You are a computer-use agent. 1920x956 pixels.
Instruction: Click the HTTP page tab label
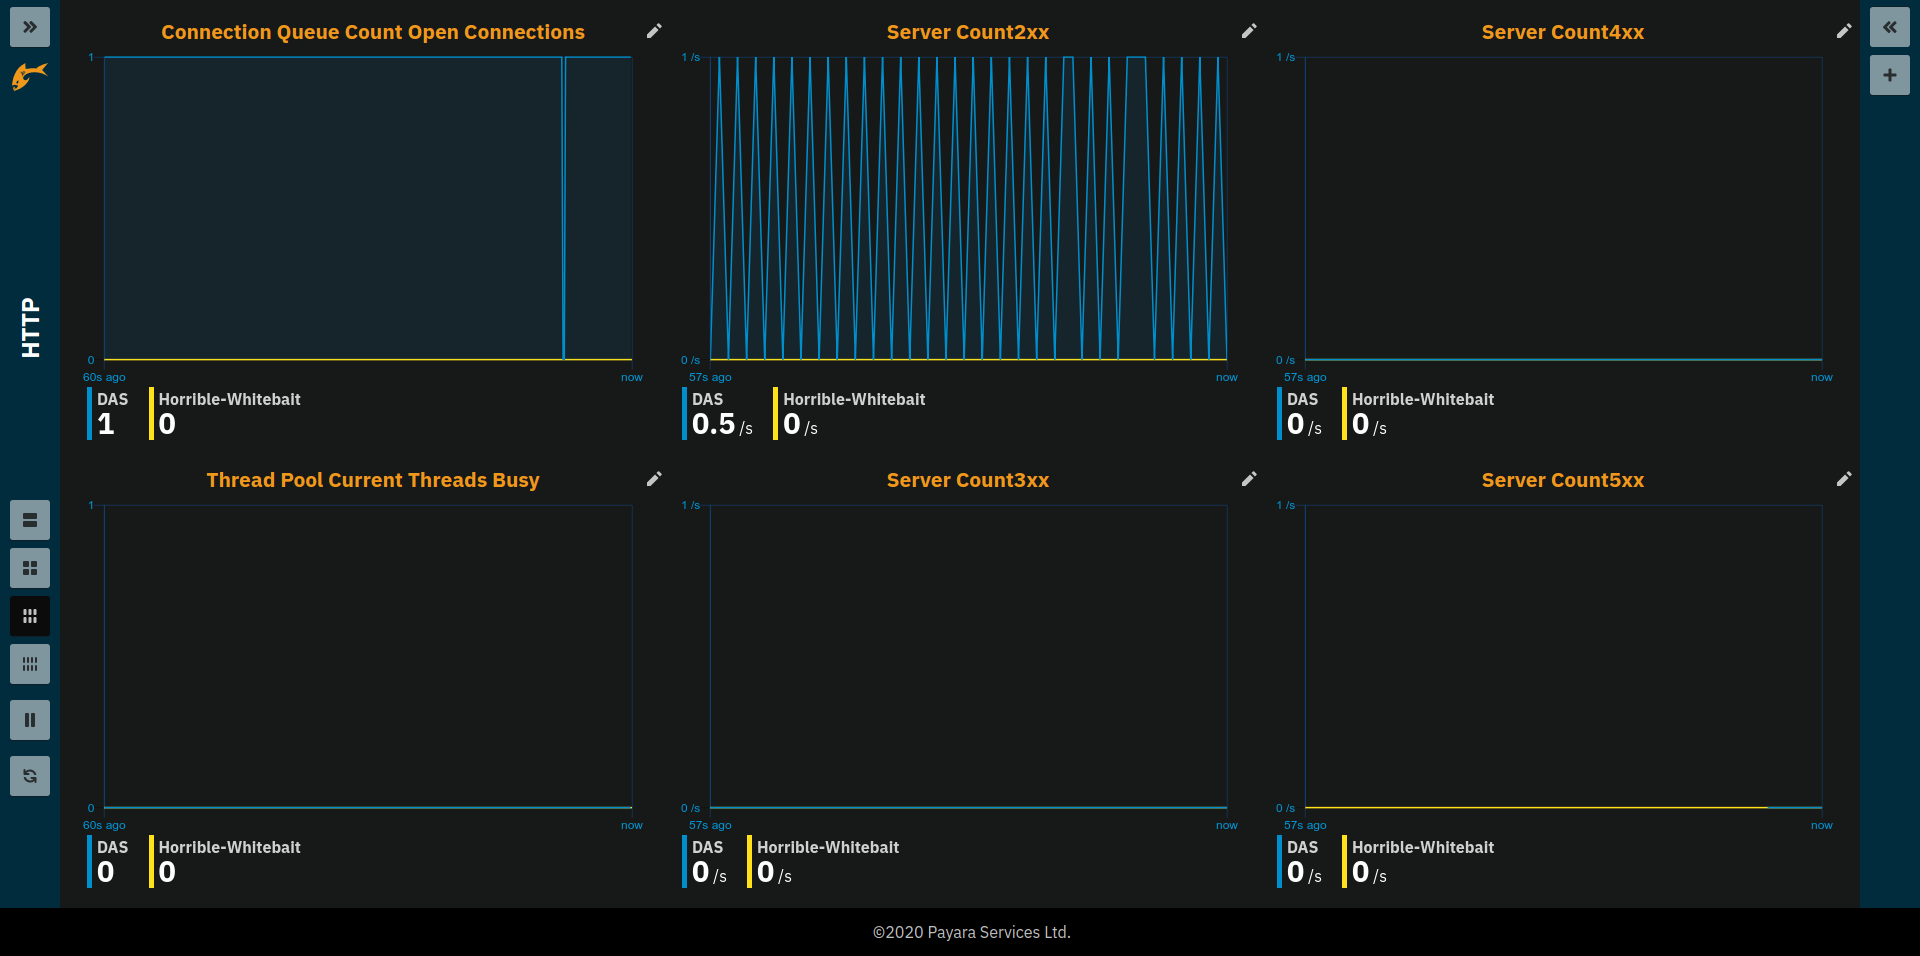click(31, 327)
